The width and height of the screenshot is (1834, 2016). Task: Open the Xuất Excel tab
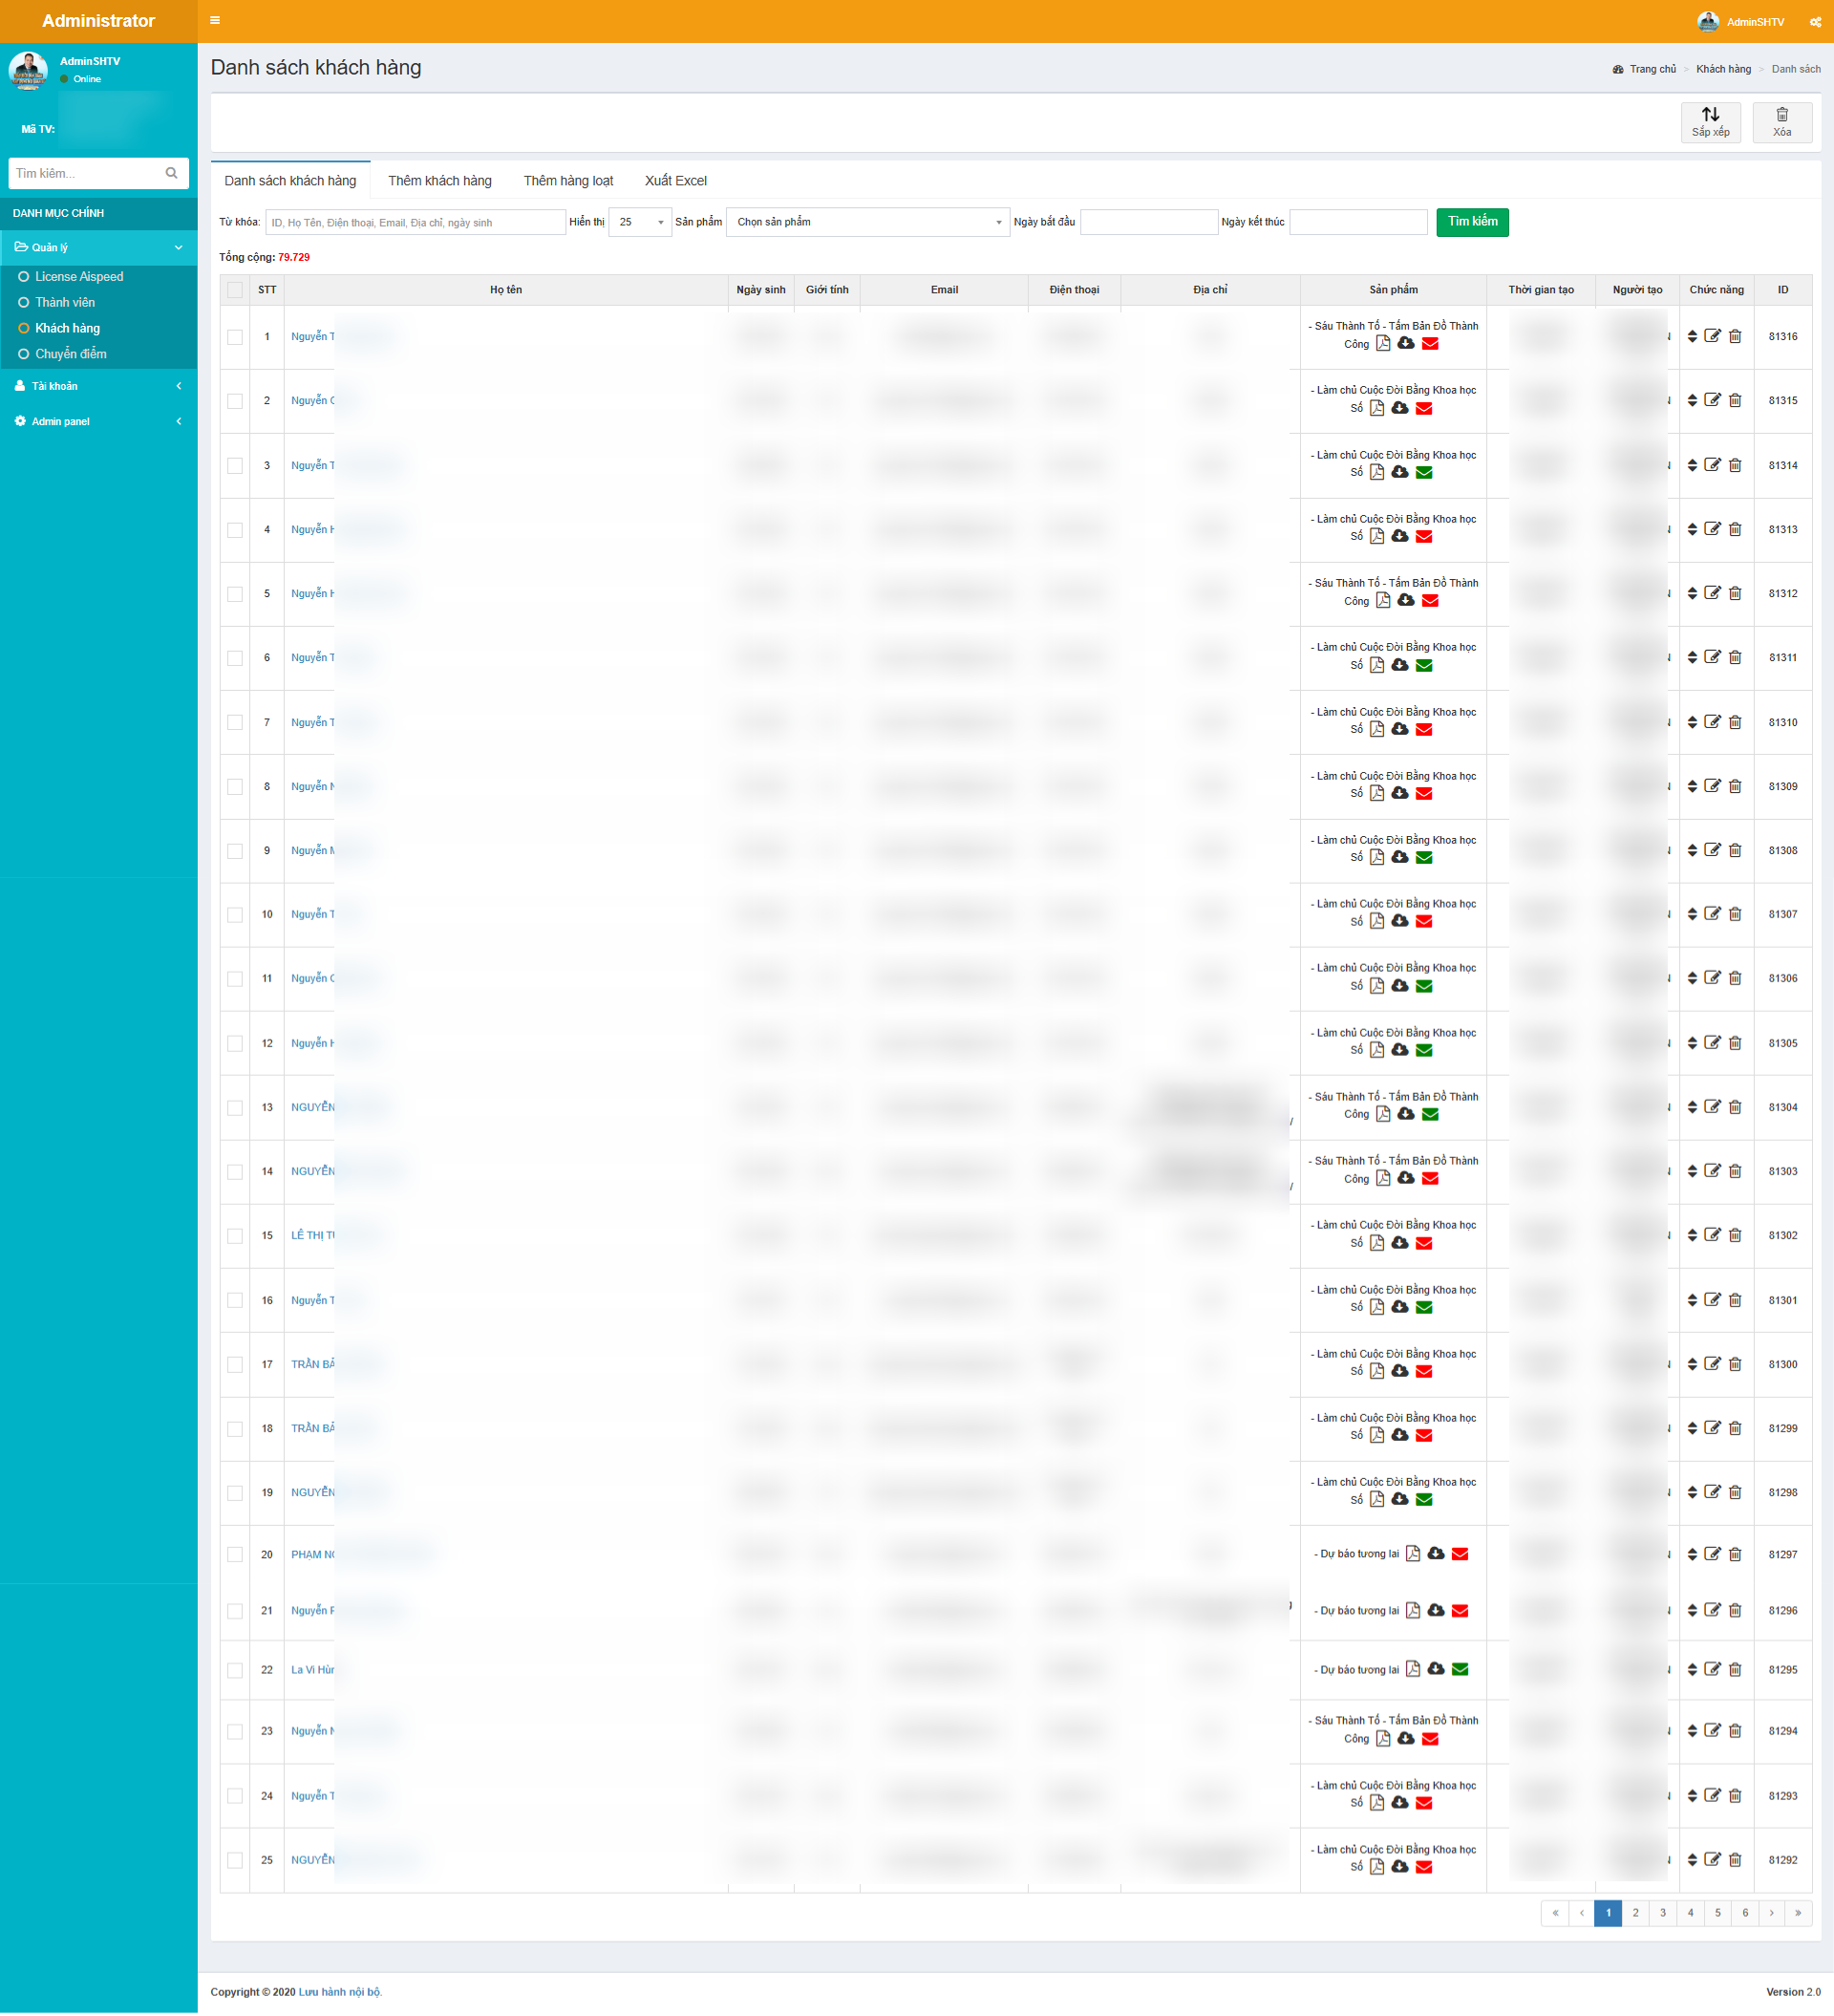[675, 181]
